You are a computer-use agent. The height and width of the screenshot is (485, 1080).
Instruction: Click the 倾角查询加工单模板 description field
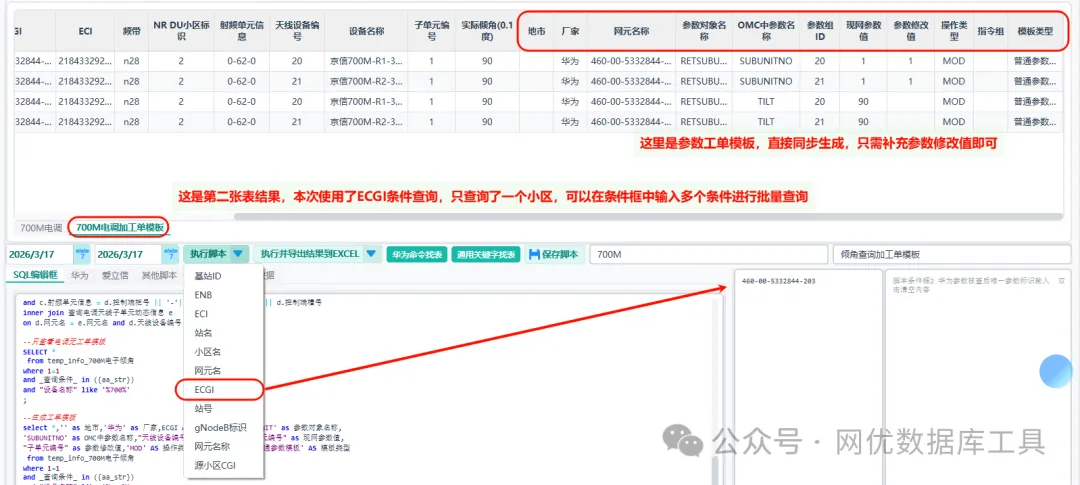coord(951,254)
